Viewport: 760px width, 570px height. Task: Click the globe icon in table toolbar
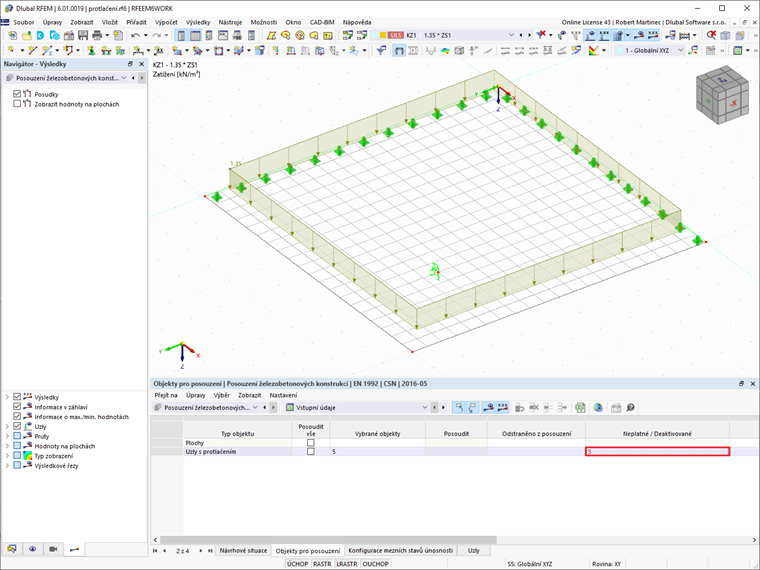(598, 408)
